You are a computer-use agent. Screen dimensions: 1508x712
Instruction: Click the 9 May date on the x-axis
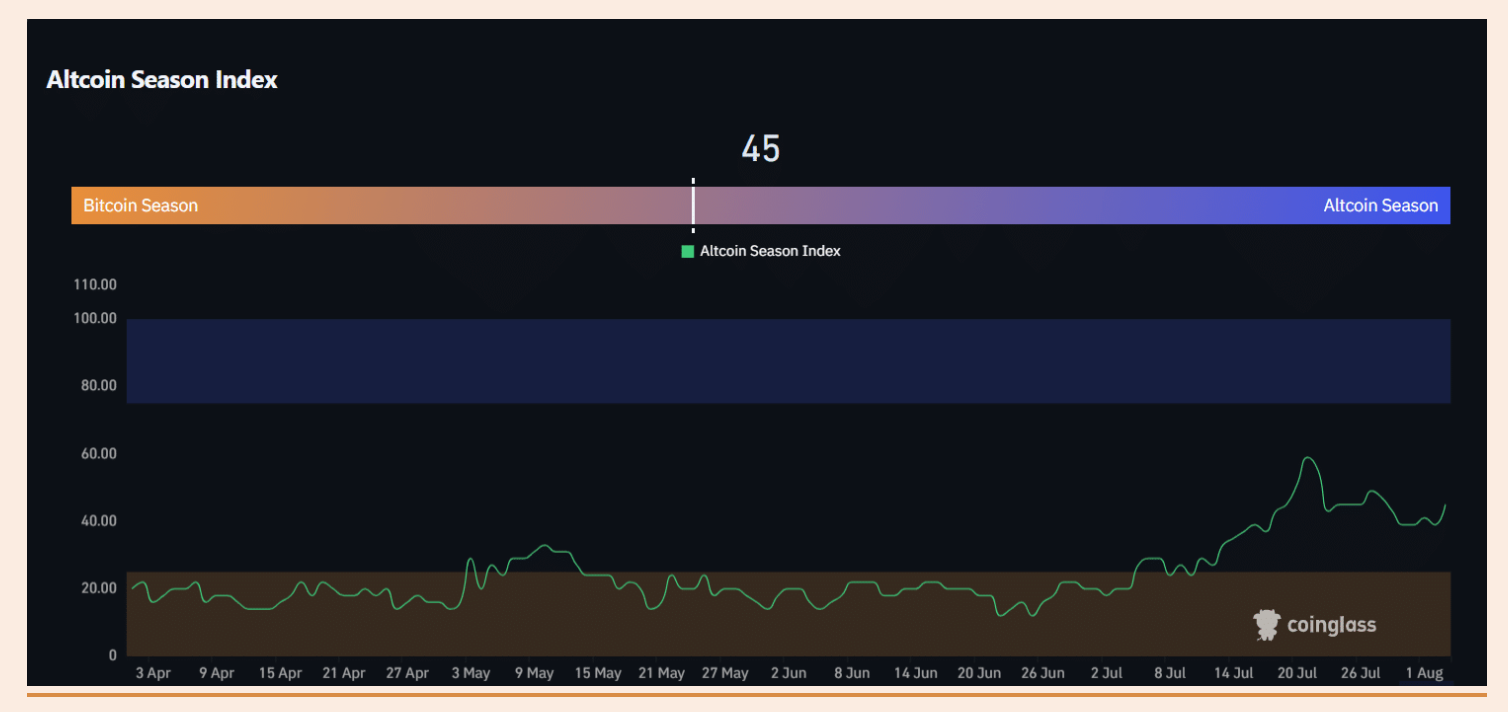tap(534, 673)
